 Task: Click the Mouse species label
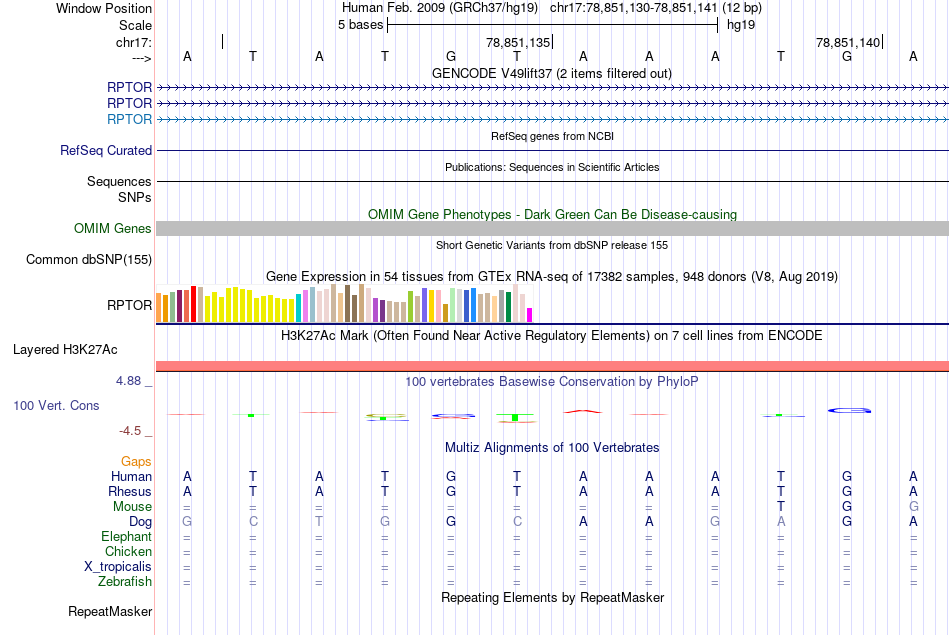pyautogui.click(x=132, y=507)
